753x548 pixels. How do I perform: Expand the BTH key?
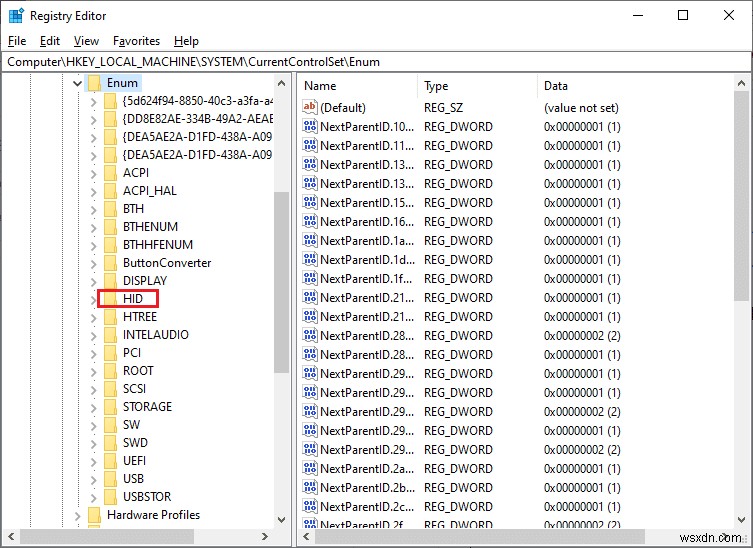click(x=93, y=209)
